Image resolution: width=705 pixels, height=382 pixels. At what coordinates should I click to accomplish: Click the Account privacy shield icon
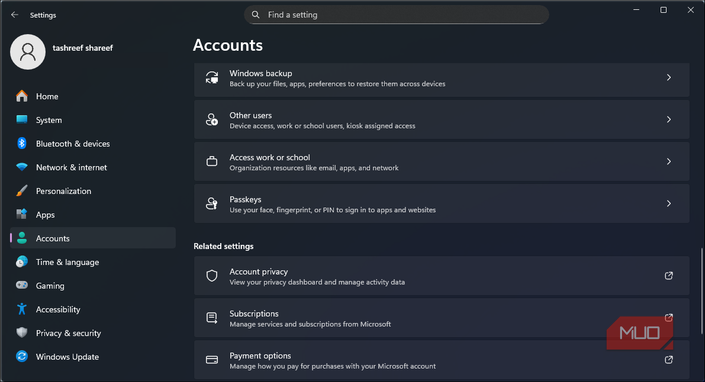coord(212,276)
